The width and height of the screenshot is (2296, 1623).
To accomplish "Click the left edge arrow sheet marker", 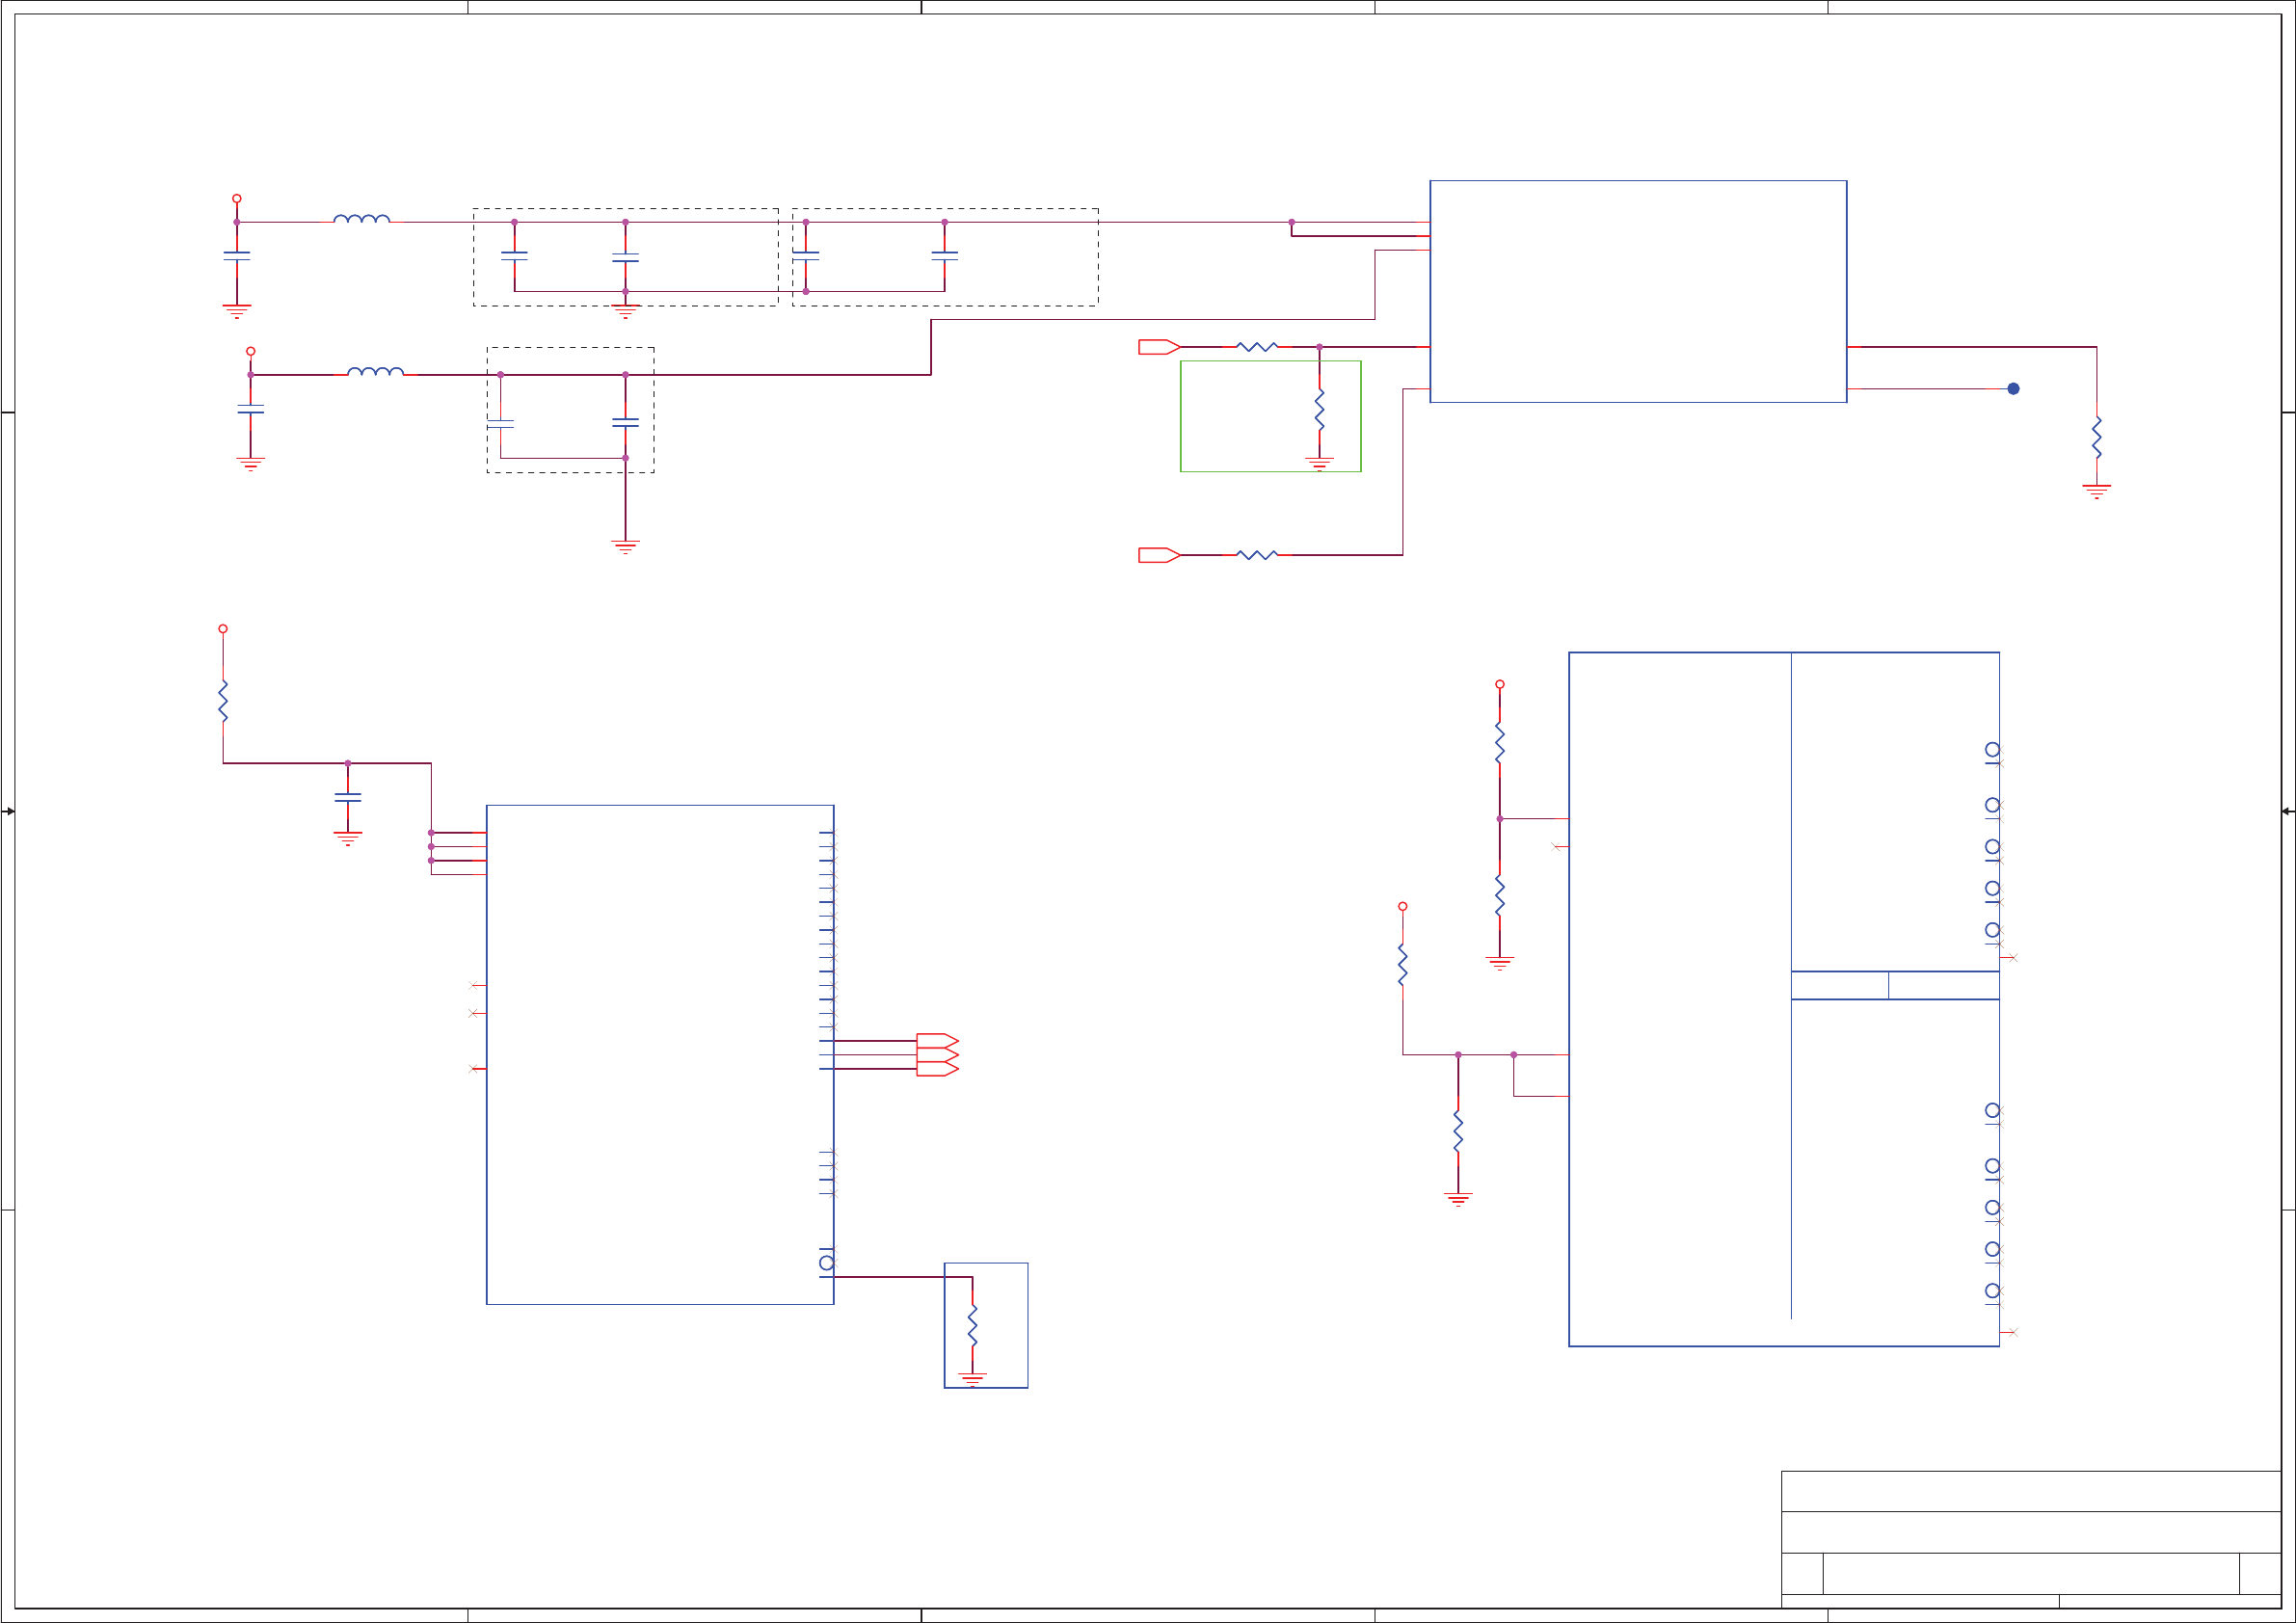I will coord(8,811).
